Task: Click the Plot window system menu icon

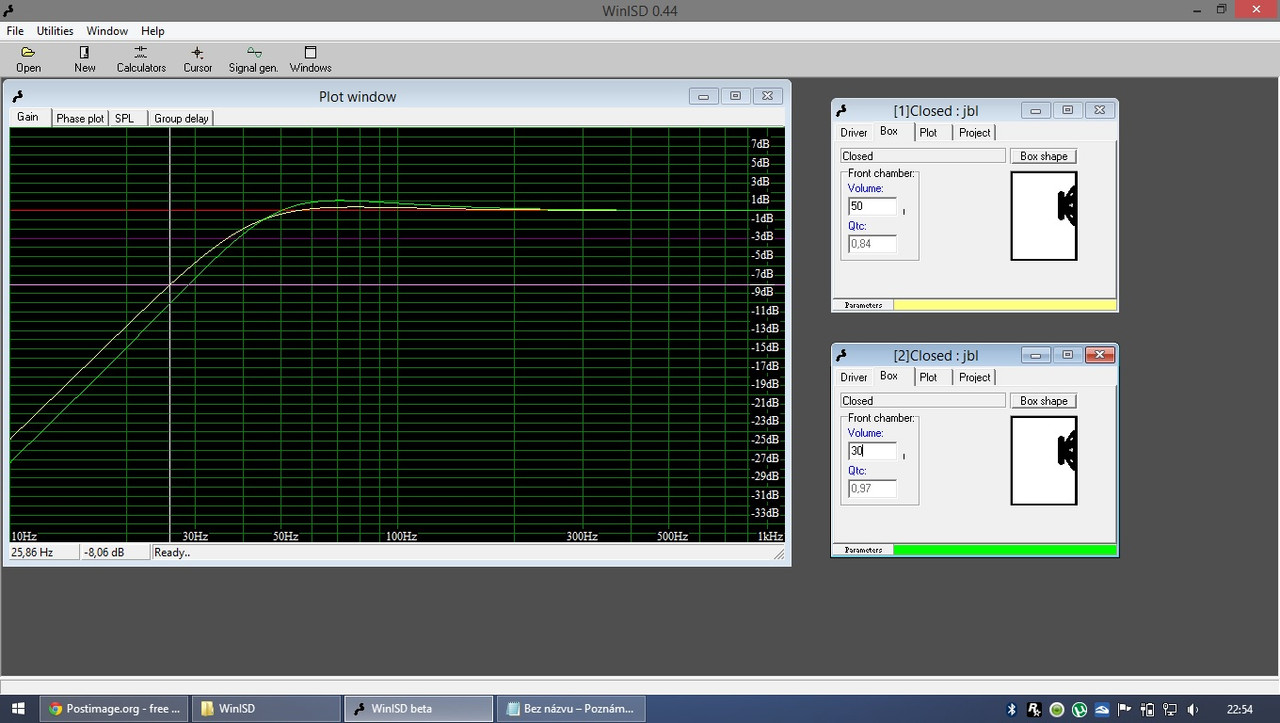Action: [18, 97]
